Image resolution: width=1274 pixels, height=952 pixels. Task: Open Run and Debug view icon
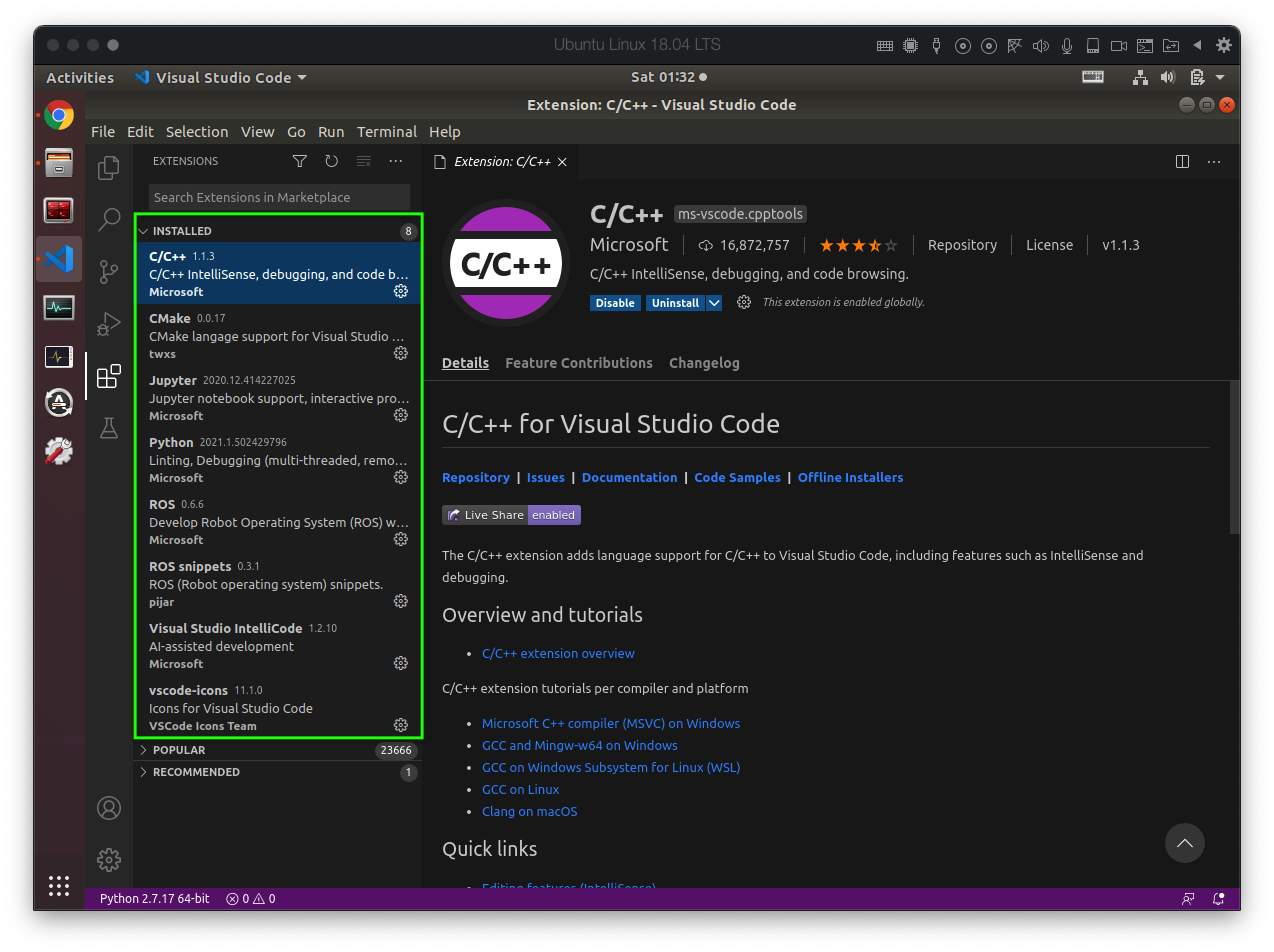(109, 324)
